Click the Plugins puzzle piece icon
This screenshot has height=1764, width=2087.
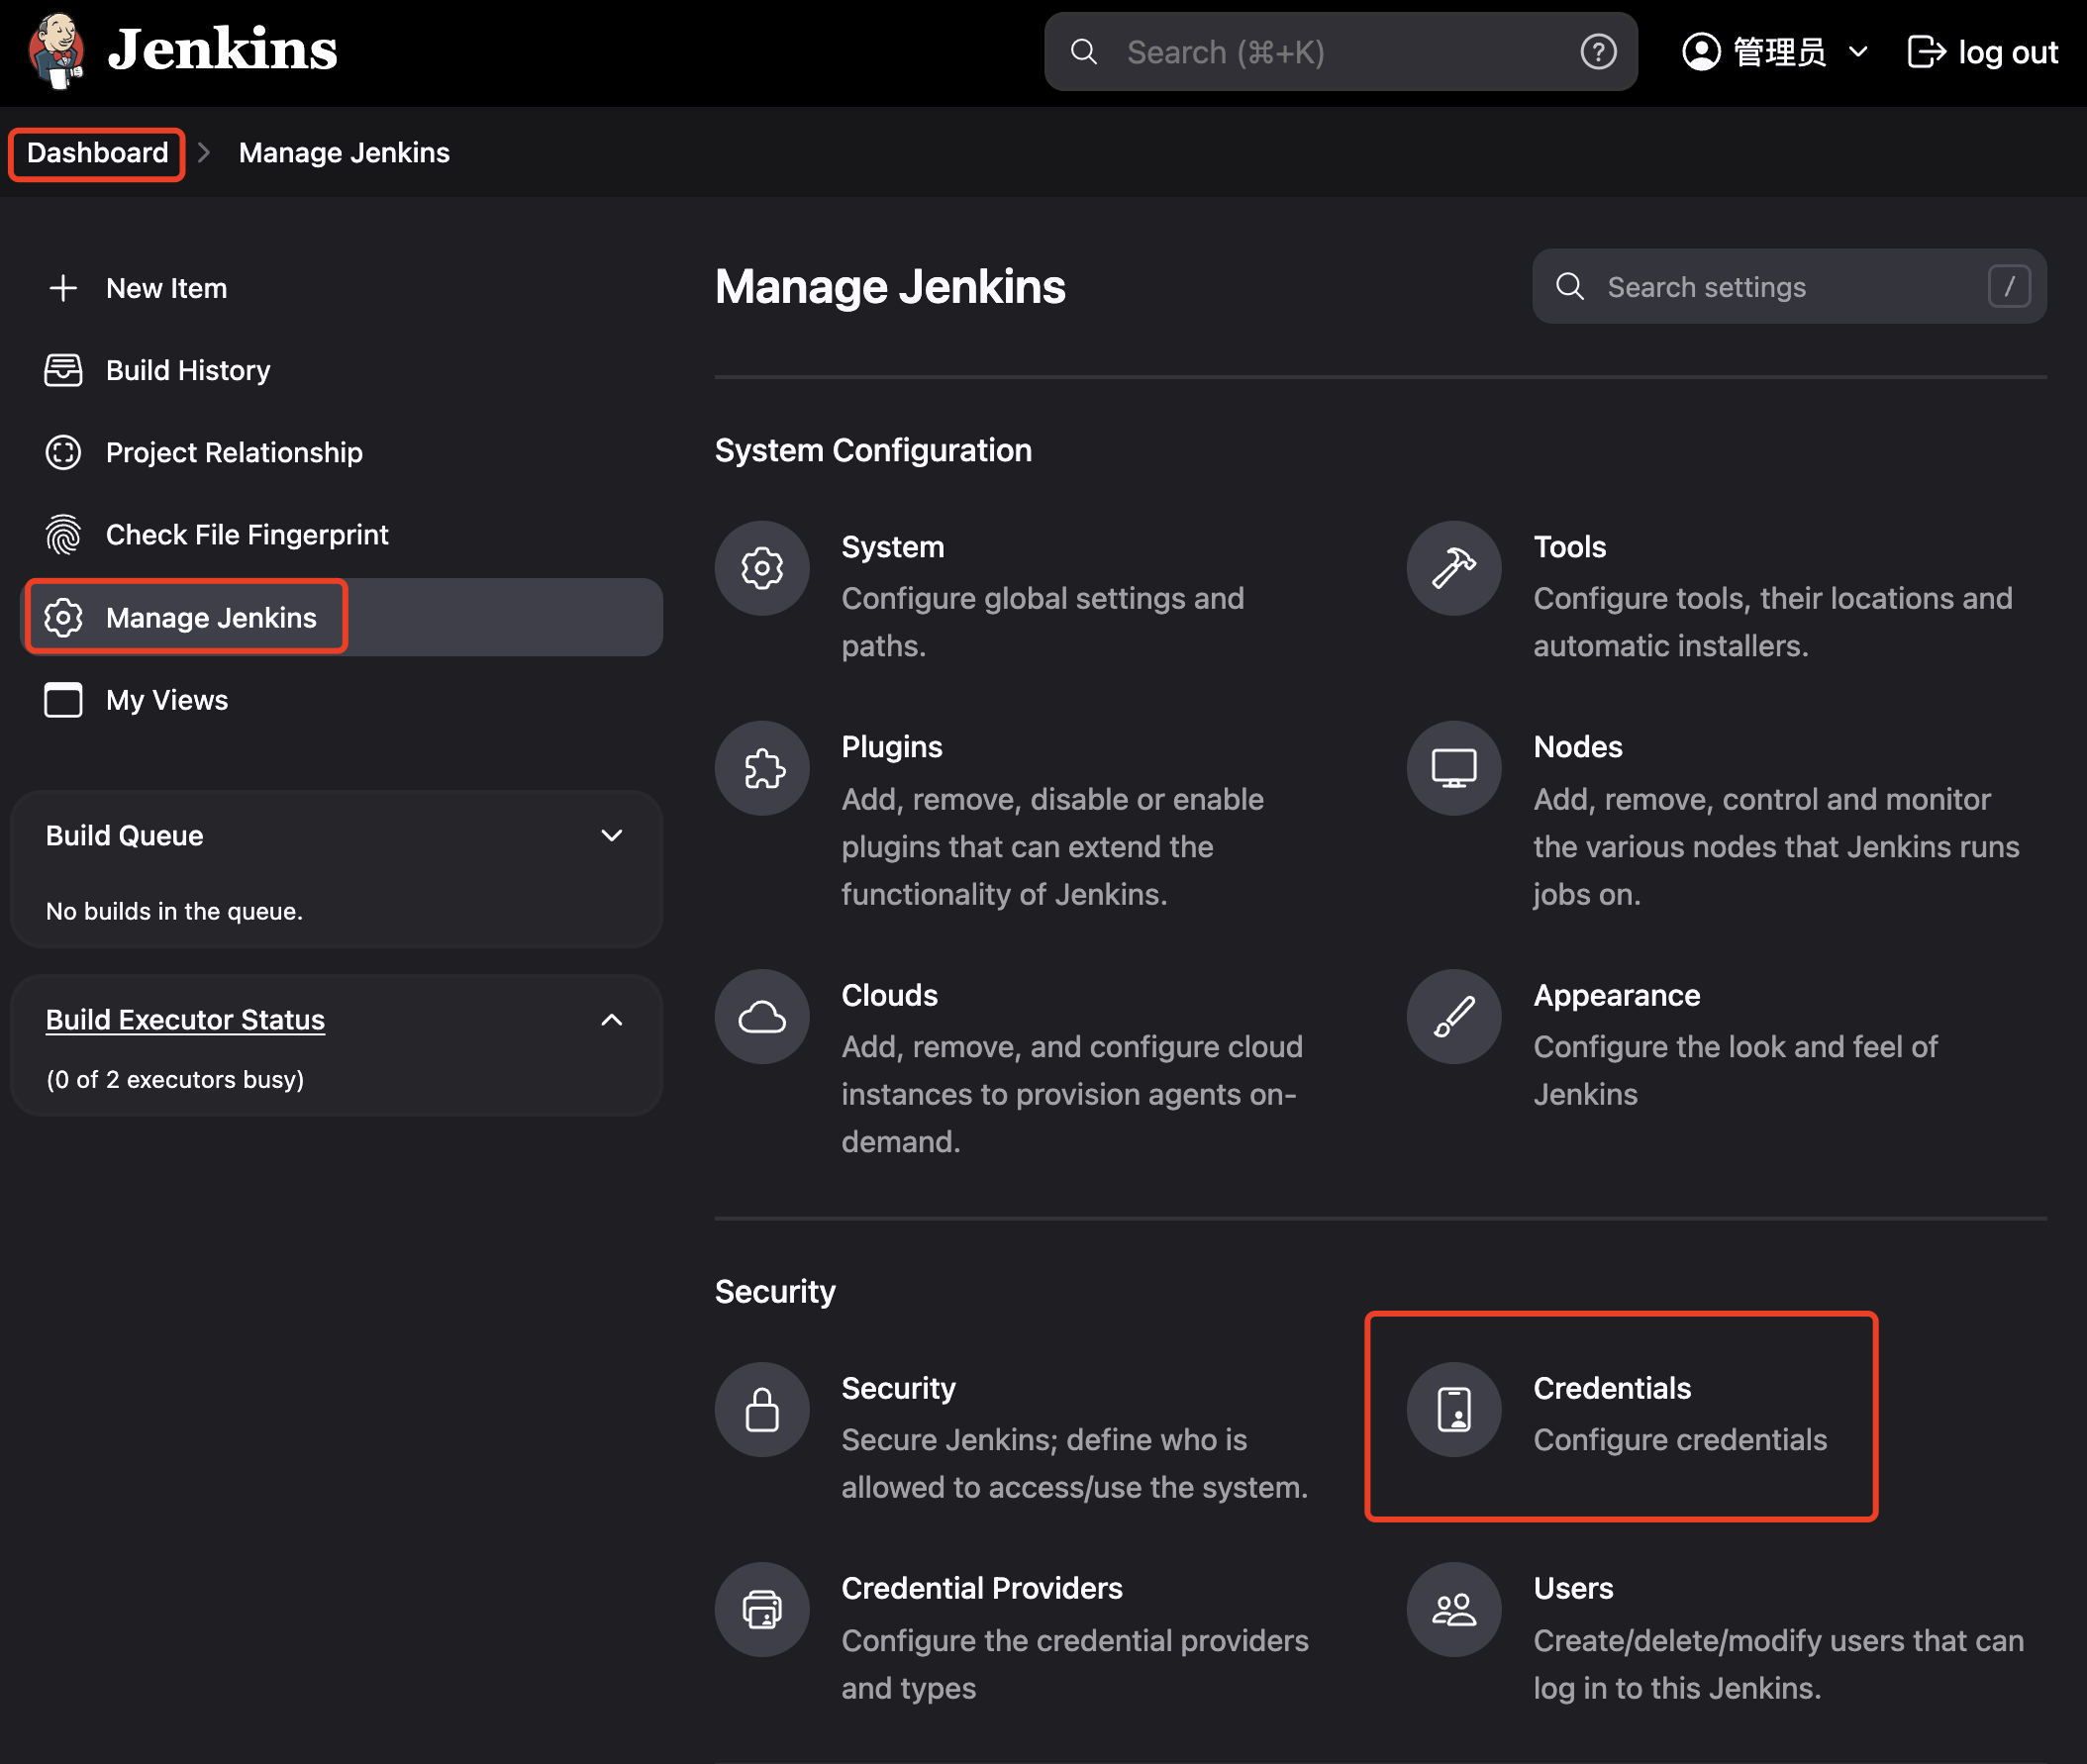coord(762,768)
